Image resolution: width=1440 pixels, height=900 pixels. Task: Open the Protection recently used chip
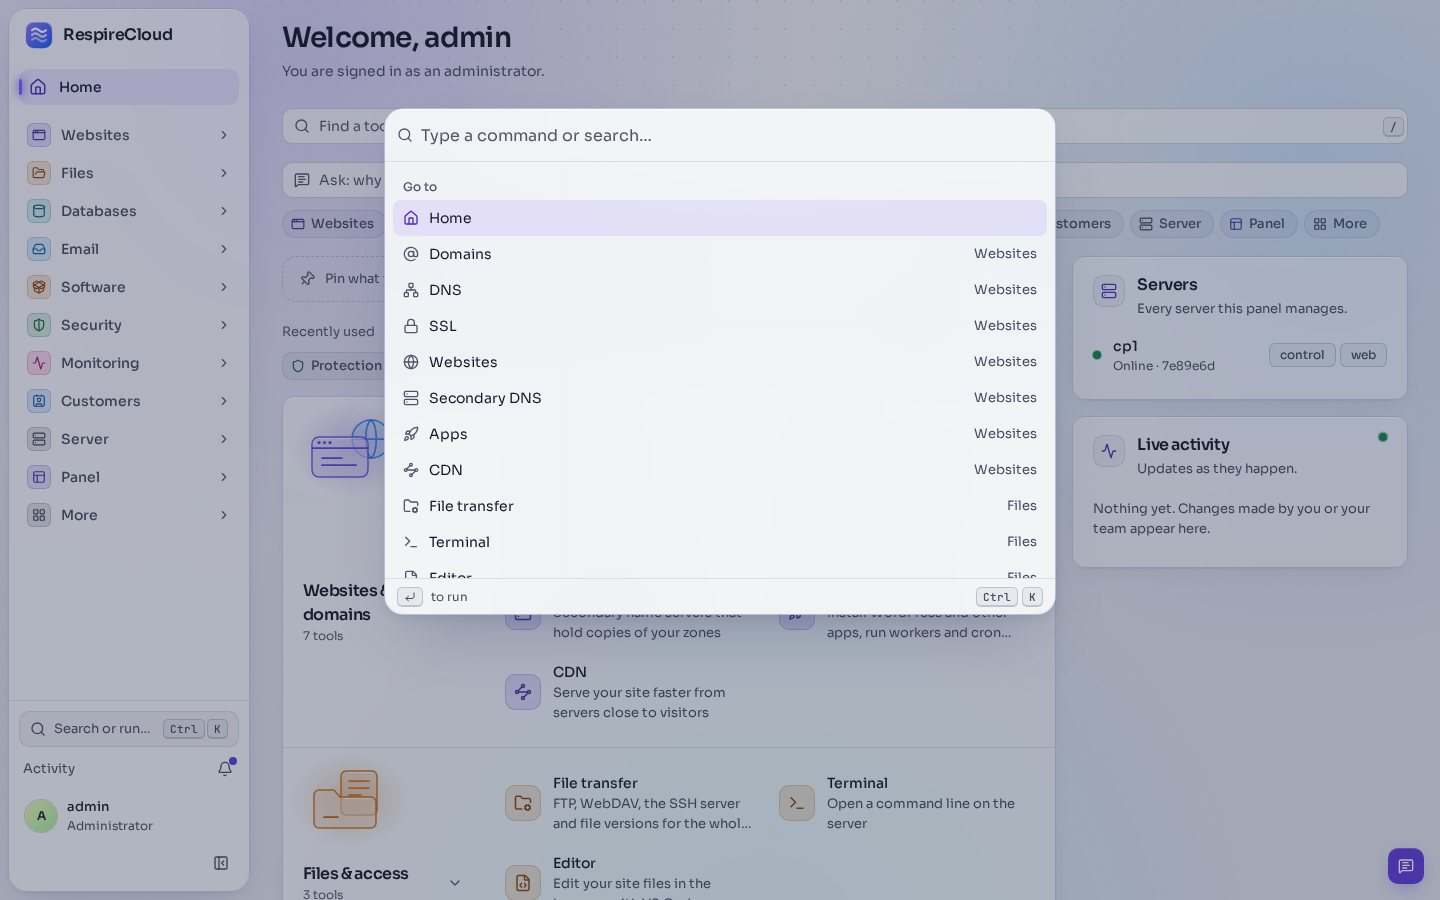click(336, 366)
